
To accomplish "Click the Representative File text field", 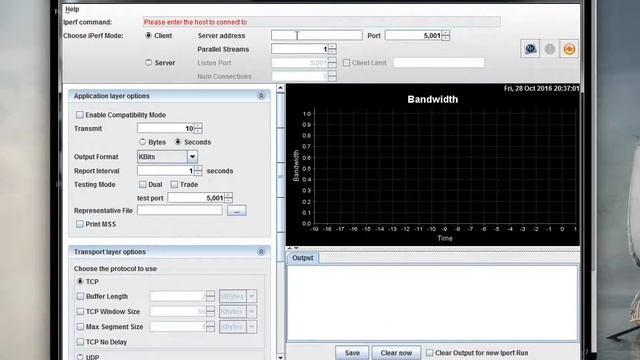I will (180, 210).
